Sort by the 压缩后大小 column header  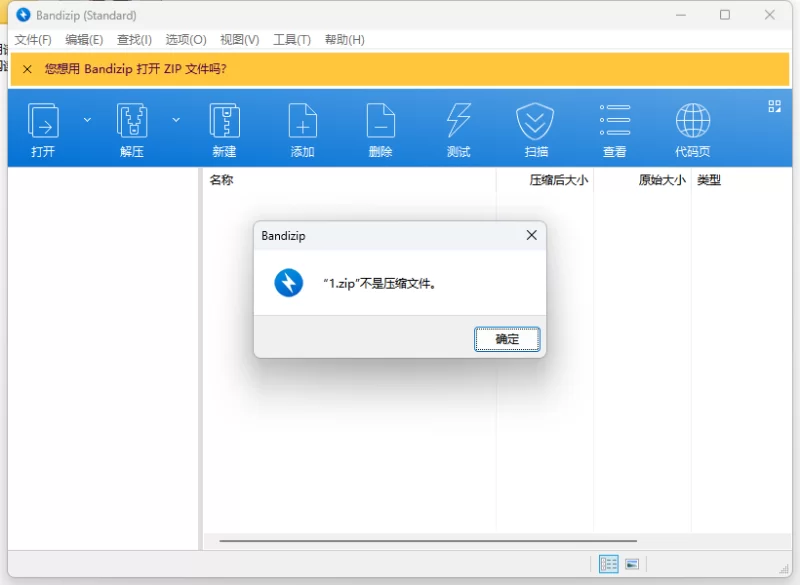[x=544, y=180]
